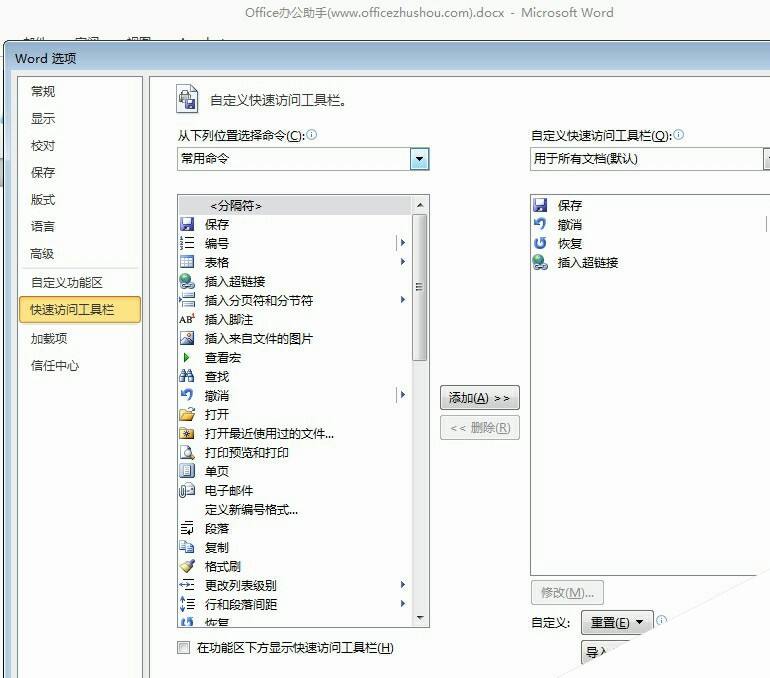Open the 校对 options category
This screenshot has width=770, height=678.
point(43,146)
